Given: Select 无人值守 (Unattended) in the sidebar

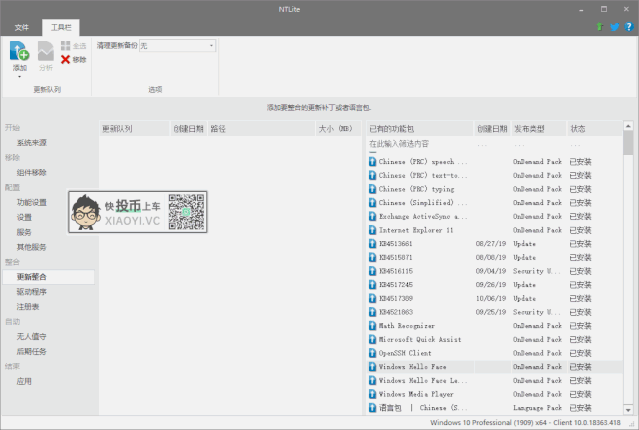Looking at the screenshot, I should tap(31, 337).
